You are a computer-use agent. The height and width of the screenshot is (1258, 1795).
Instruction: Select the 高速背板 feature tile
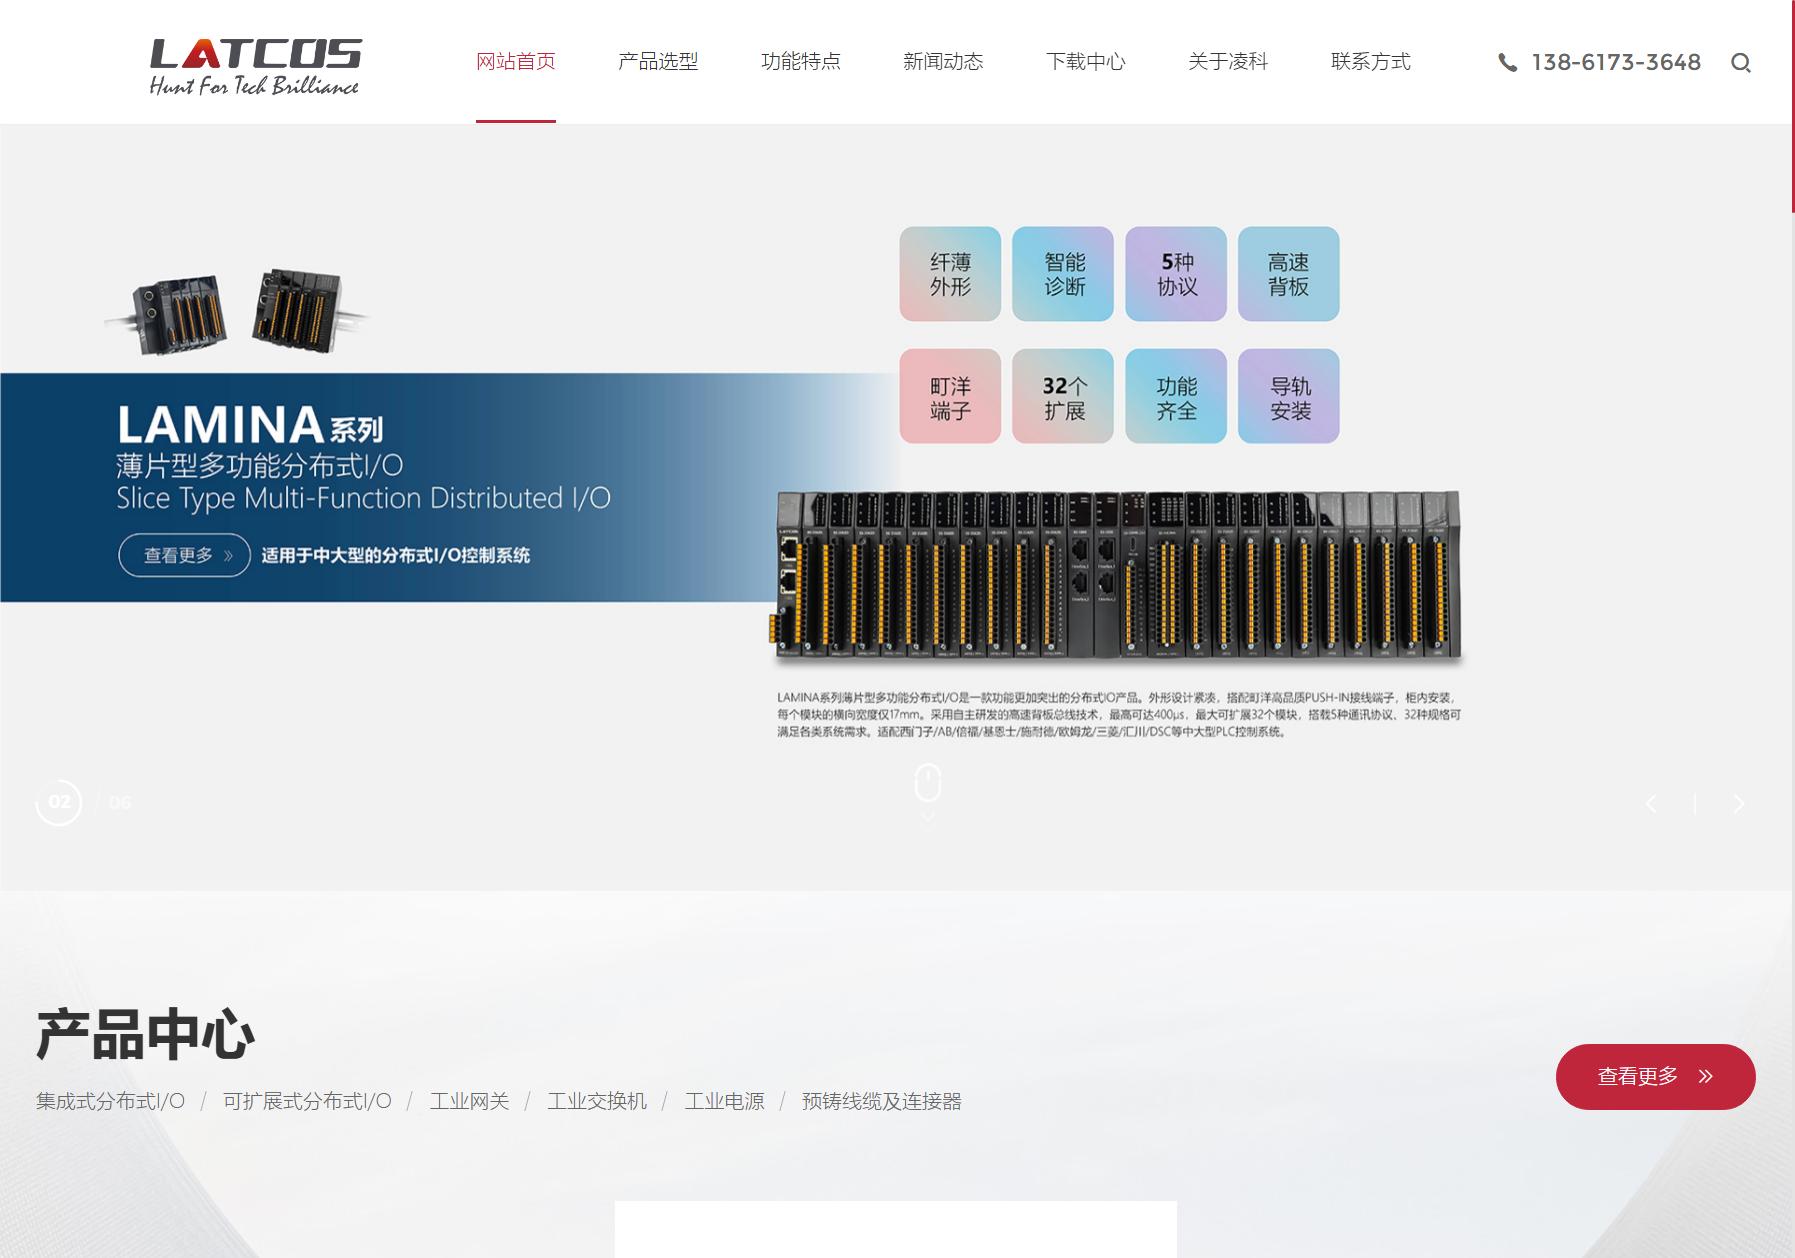point(1289,274)
